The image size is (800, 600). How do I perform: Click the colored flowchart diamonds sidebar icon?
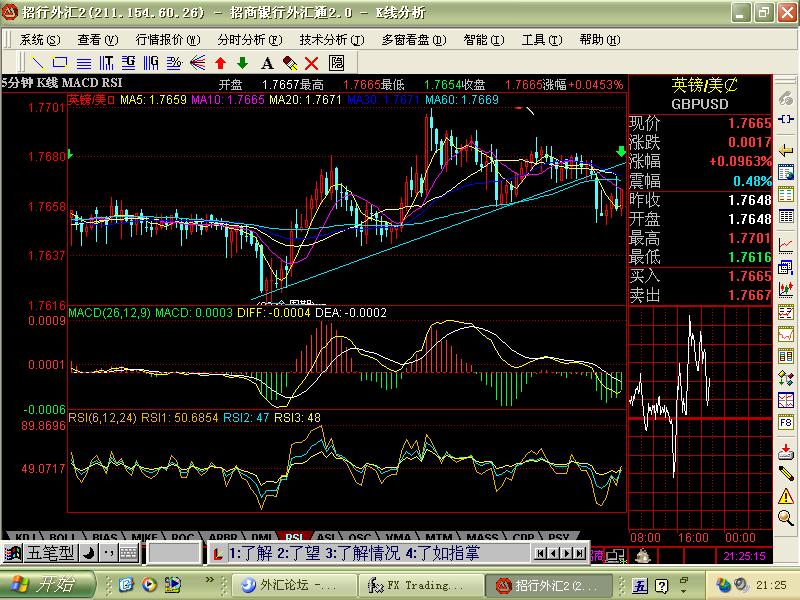click(x=786, y=378)
